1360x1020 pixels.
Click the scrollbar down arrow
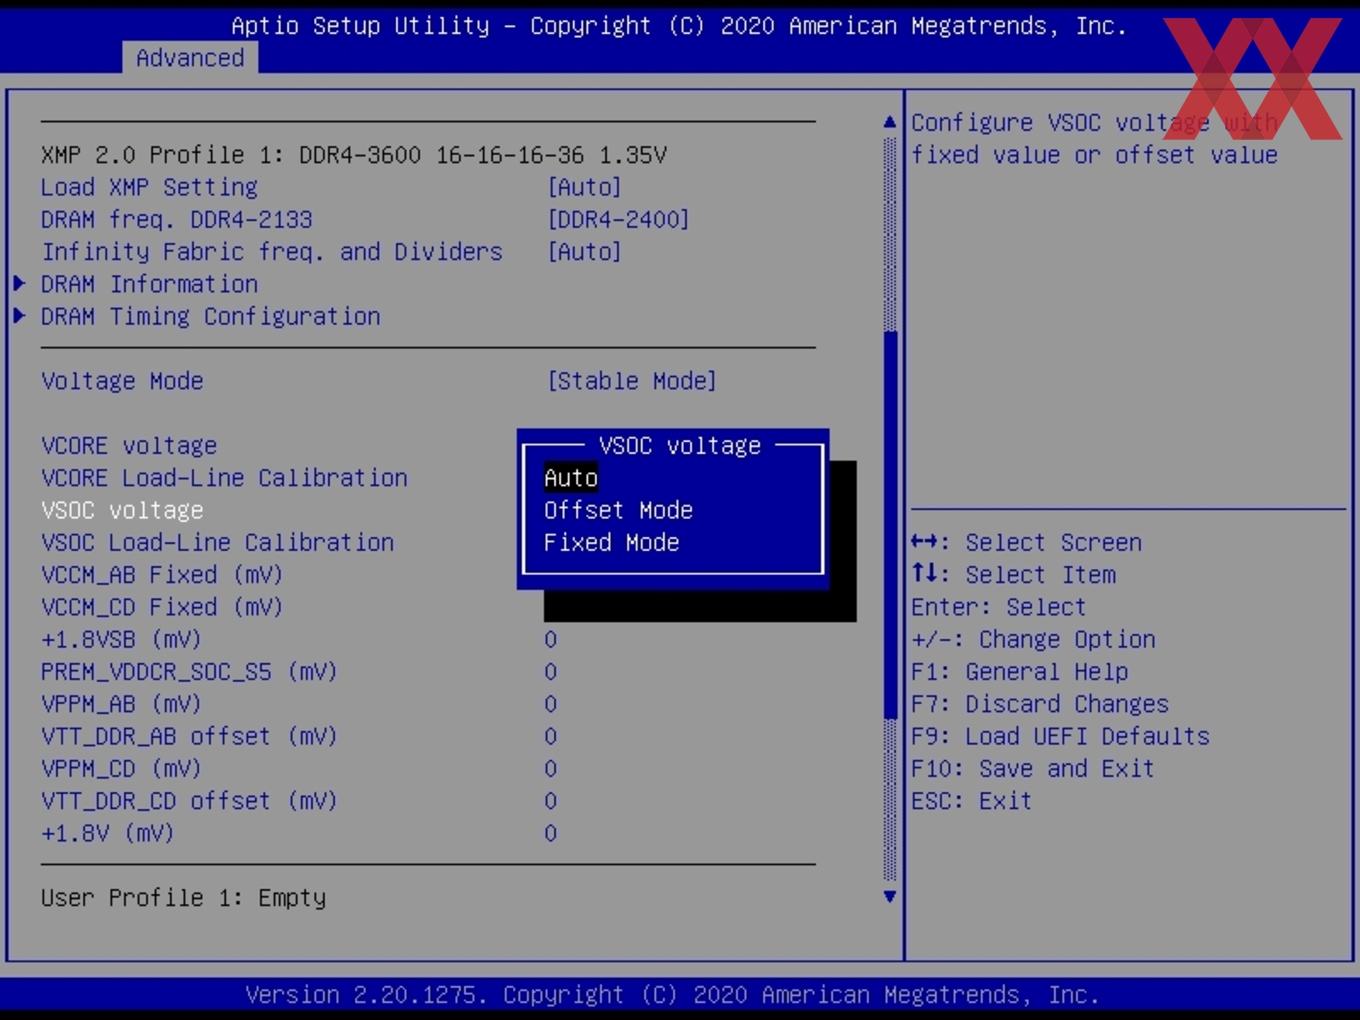[x=890, y=896]
